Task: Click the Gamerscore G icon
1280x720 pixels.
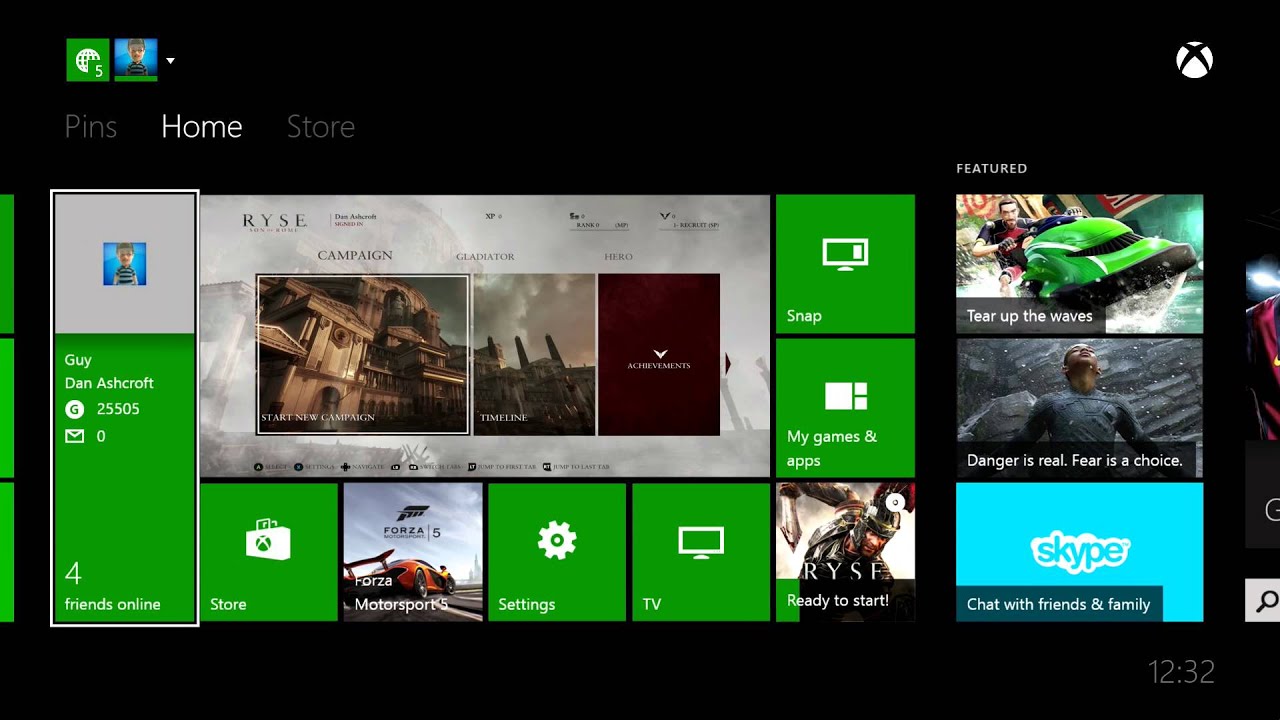Action: [x=74, y=409]
